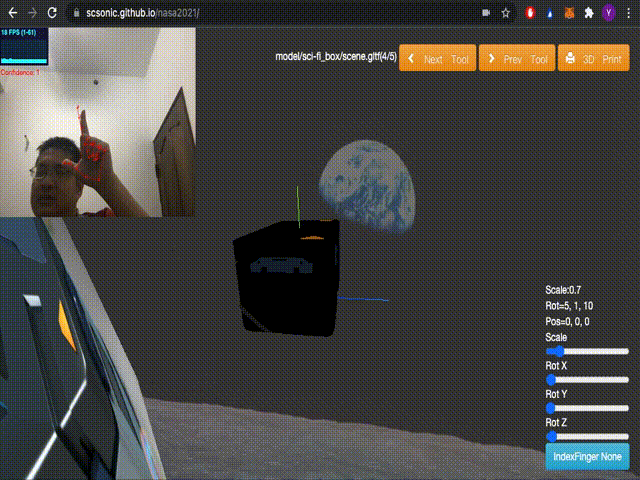The height and width of the screenshot is (480, 640).
Task: Open the MetaMask fox extension
Action: (x=569, y=13)
